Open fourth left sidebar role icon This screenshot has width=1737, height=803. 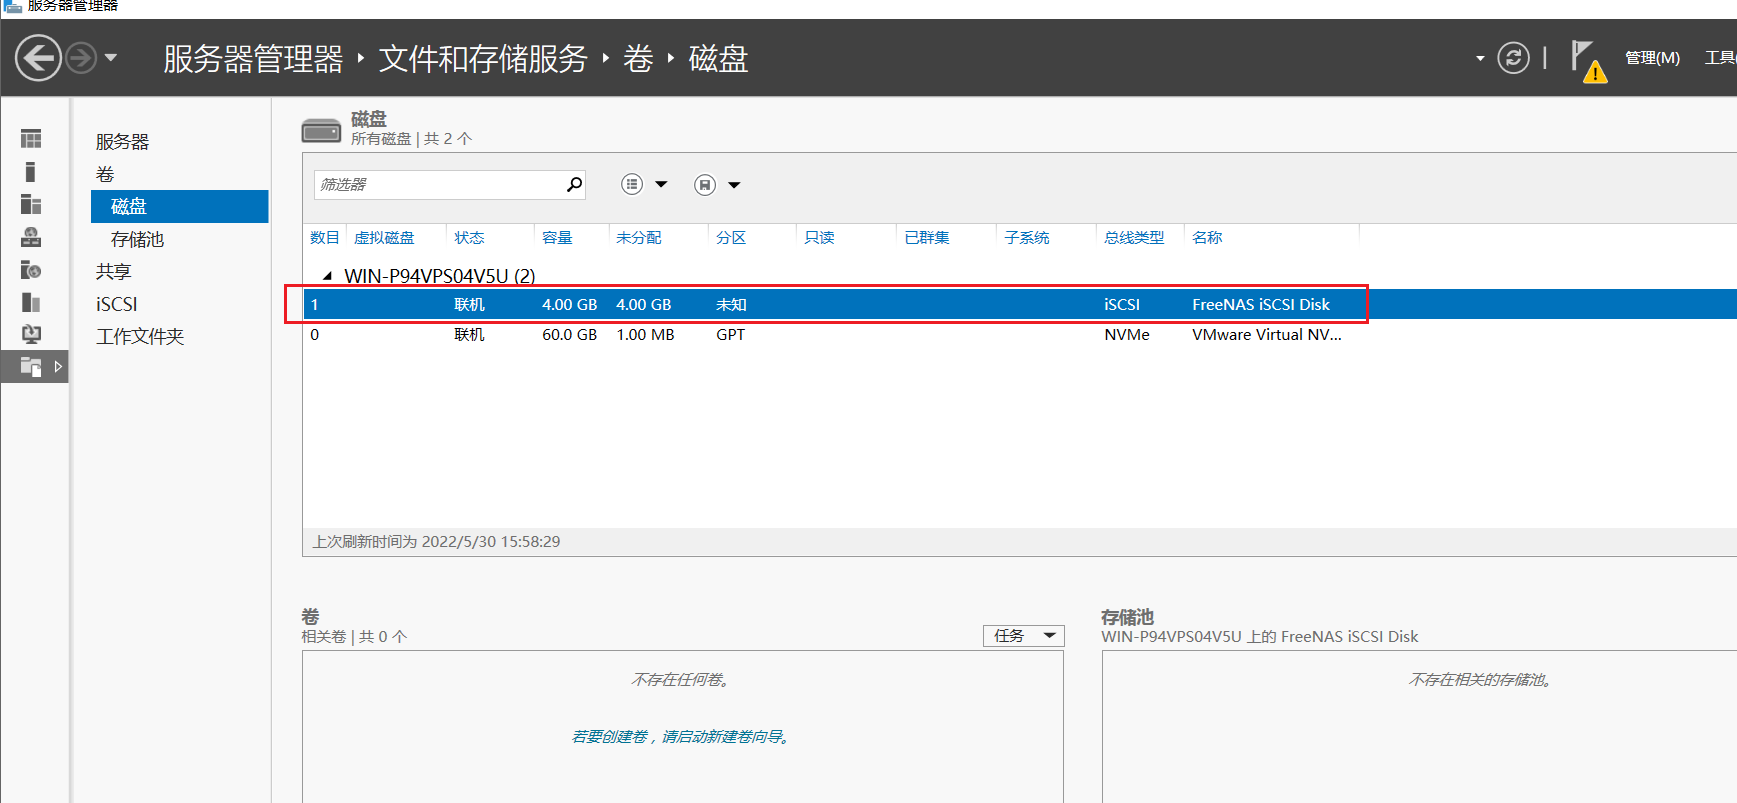point(31,237)
